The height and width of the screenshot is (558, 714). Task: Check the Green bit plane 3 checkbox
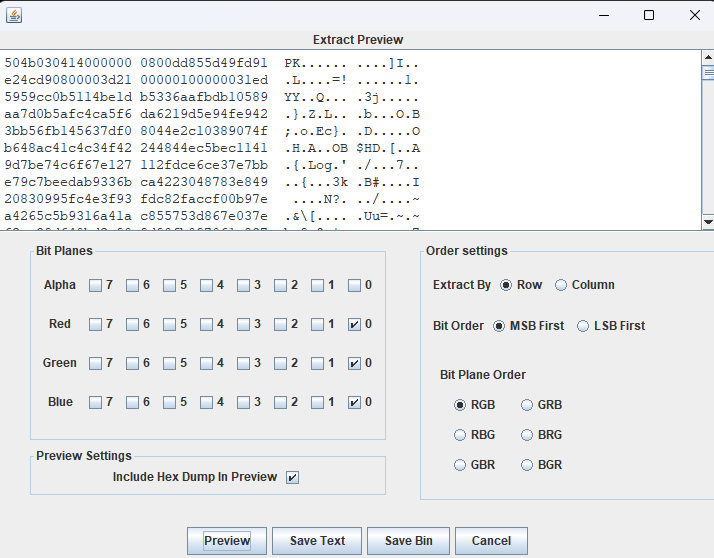click(x=243, y=363)
